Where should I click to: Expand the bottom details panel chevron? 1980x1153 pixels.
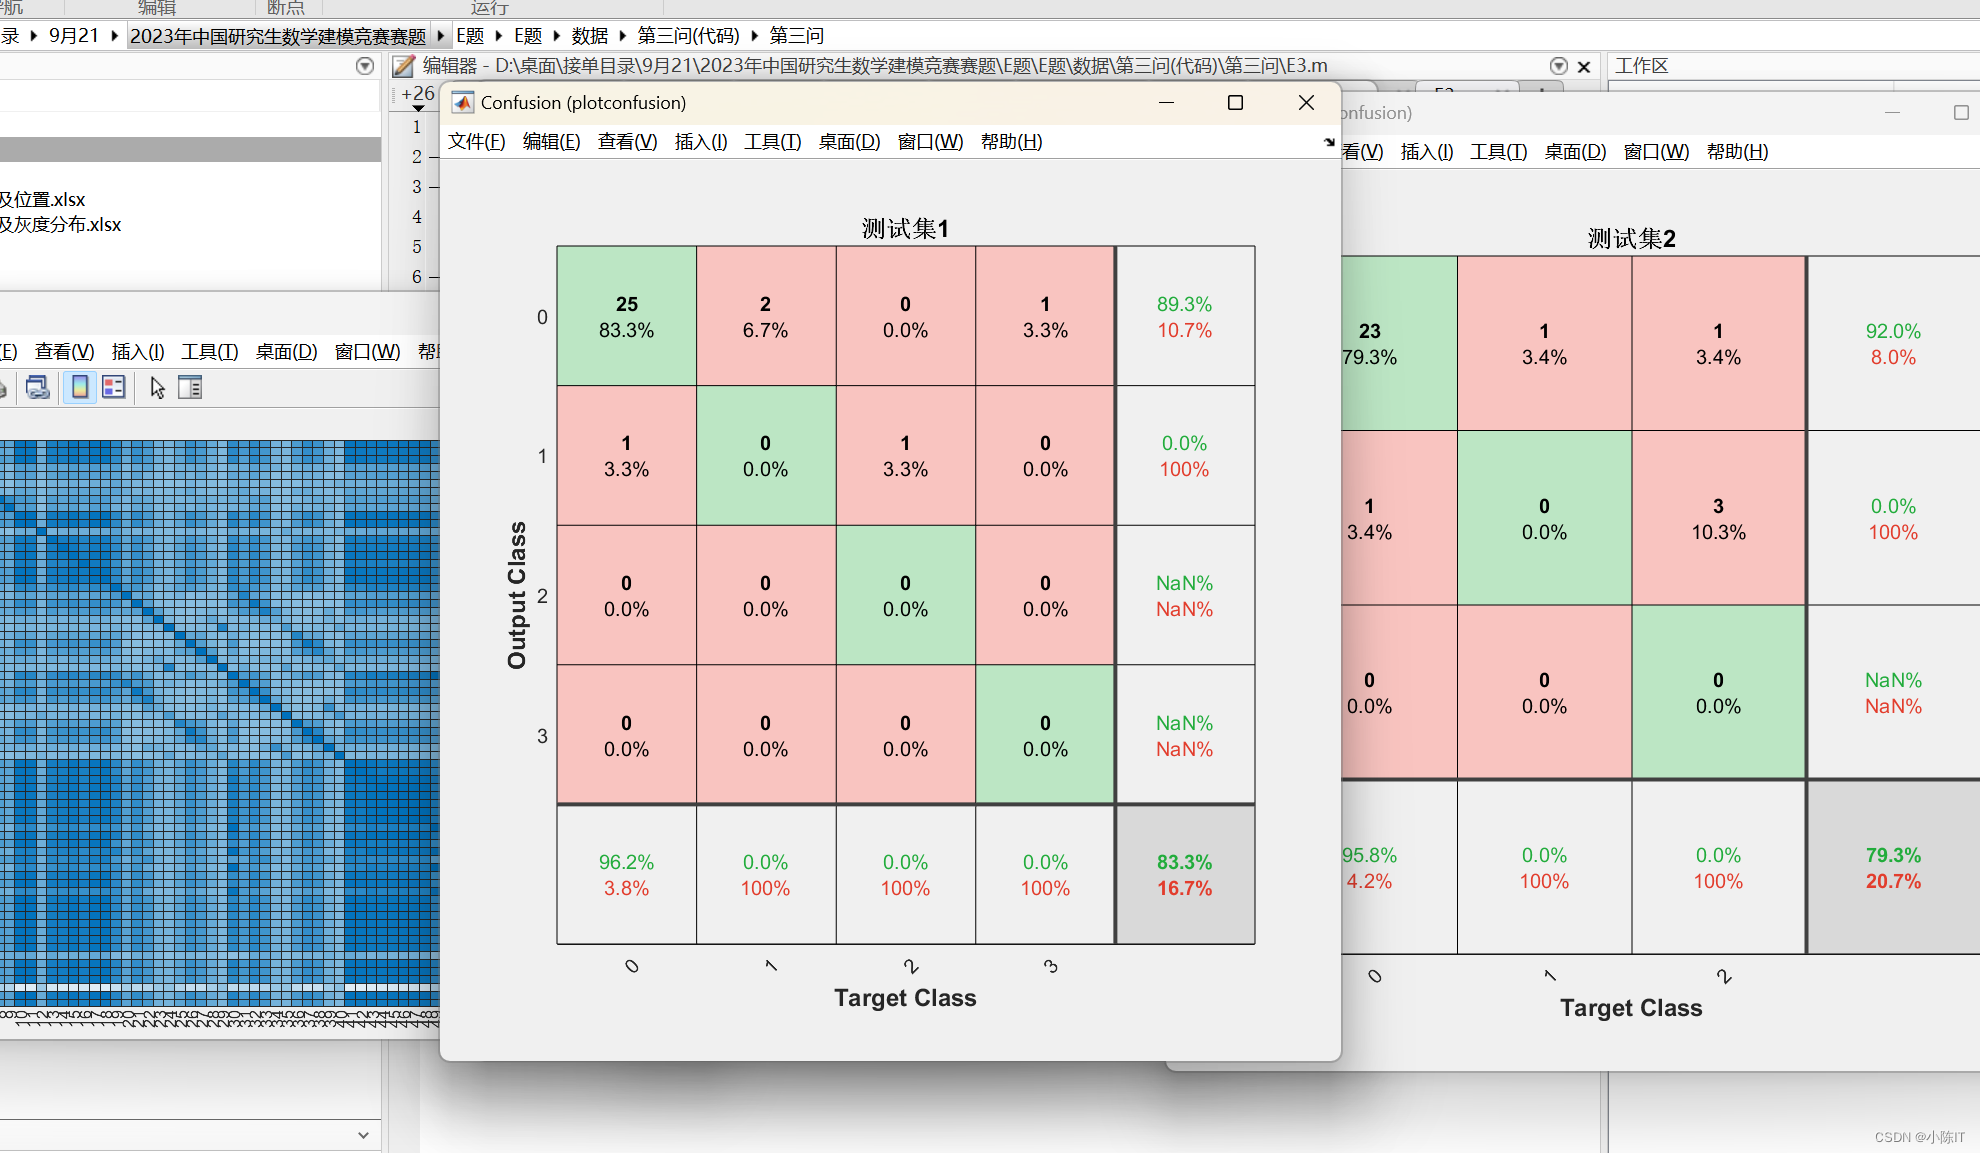pos(363,1135)
